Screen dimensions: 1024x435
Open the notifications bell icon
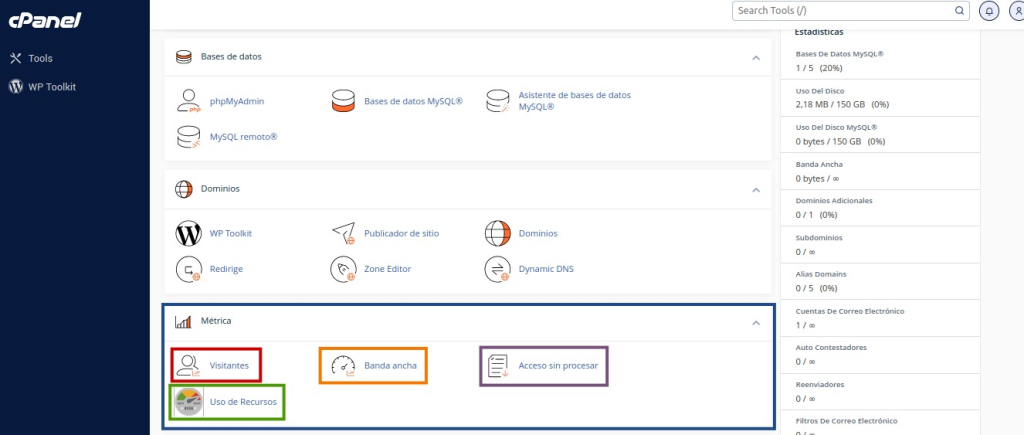pos(989,11)
